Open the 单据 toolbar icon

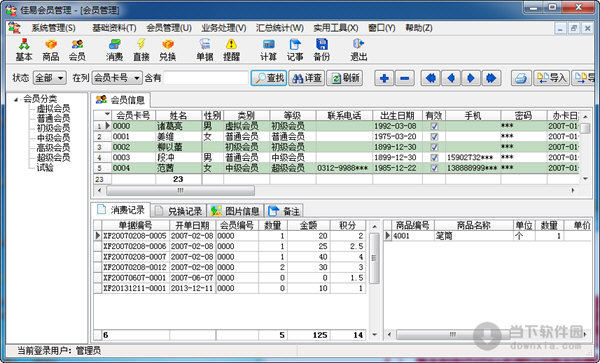(x=205, y=50)
